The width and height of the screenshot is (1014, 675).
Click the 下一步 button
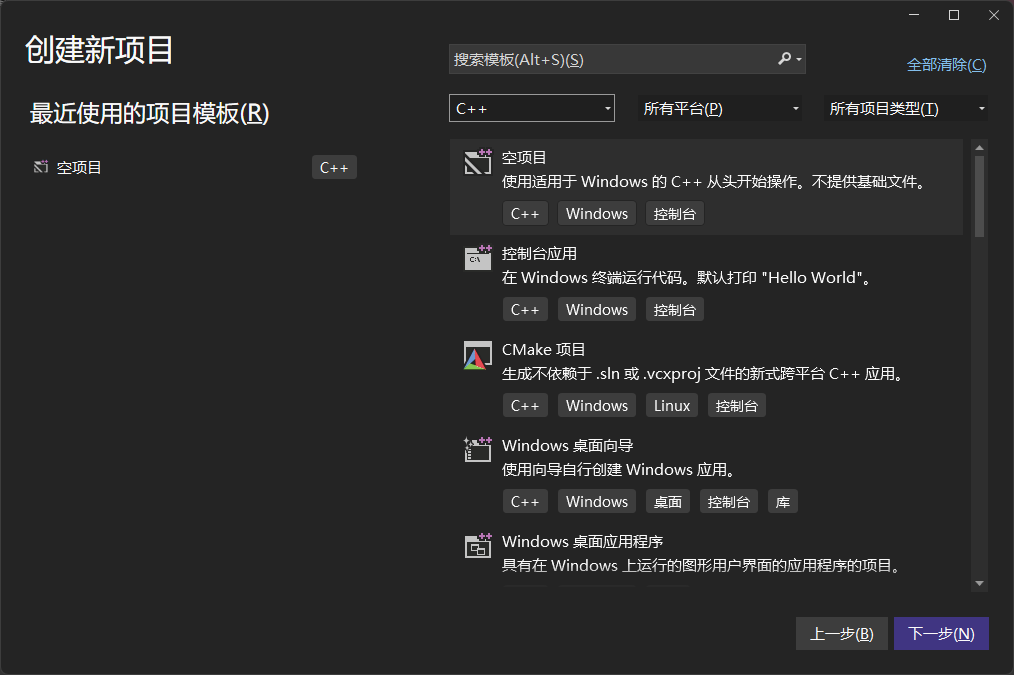941,634
